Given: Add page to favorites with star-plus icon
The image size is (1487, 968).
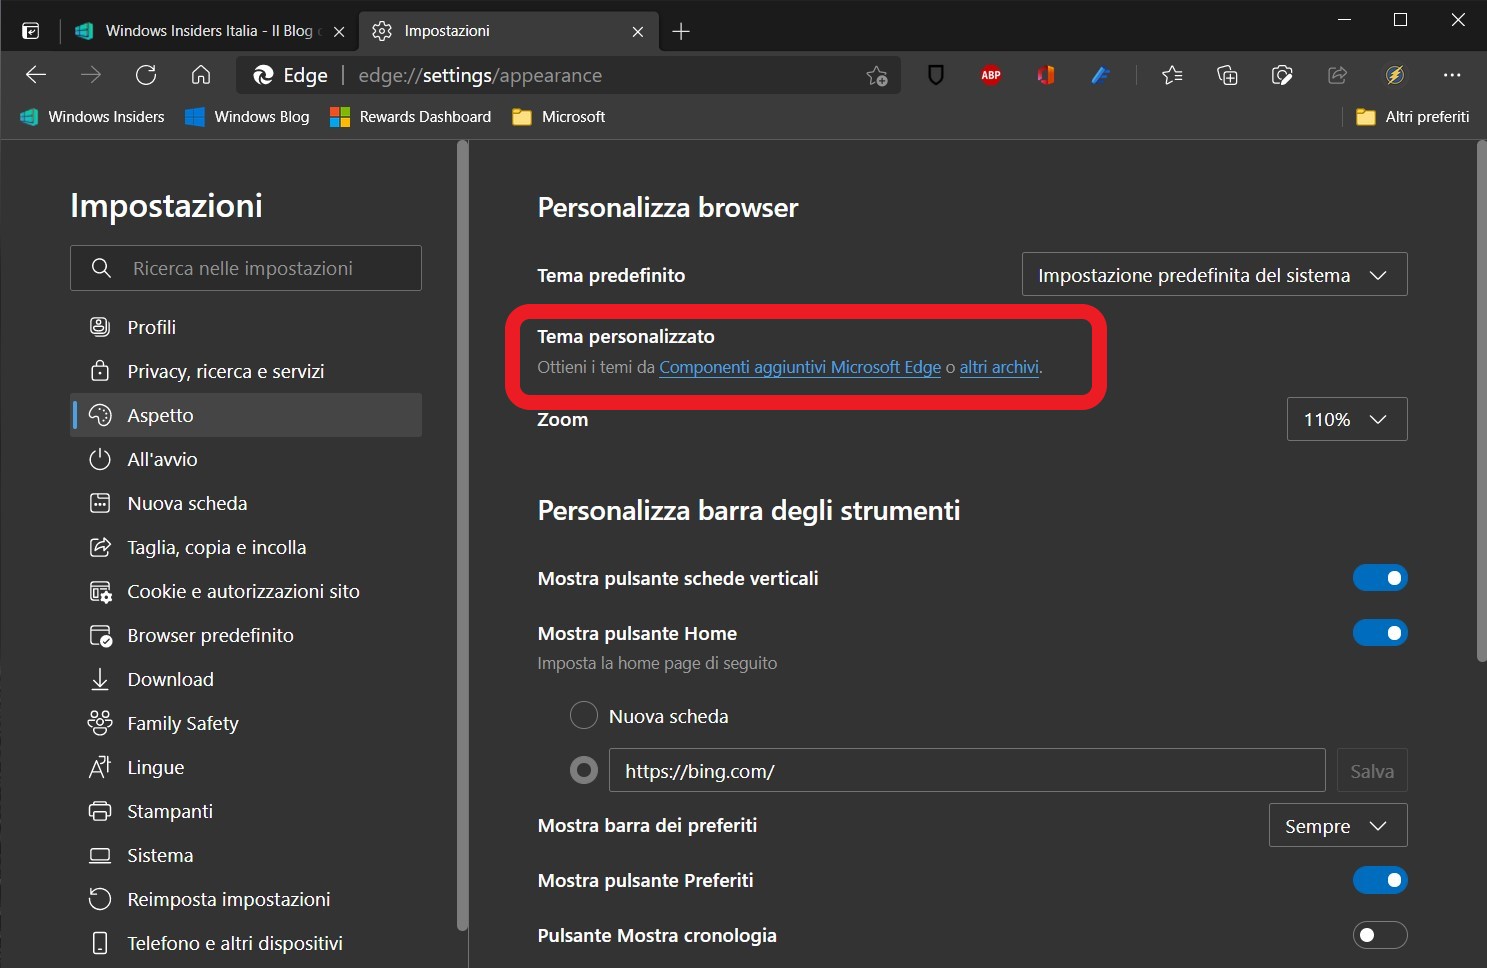Looking at the screenshot, I should click(x=877, y=75).
